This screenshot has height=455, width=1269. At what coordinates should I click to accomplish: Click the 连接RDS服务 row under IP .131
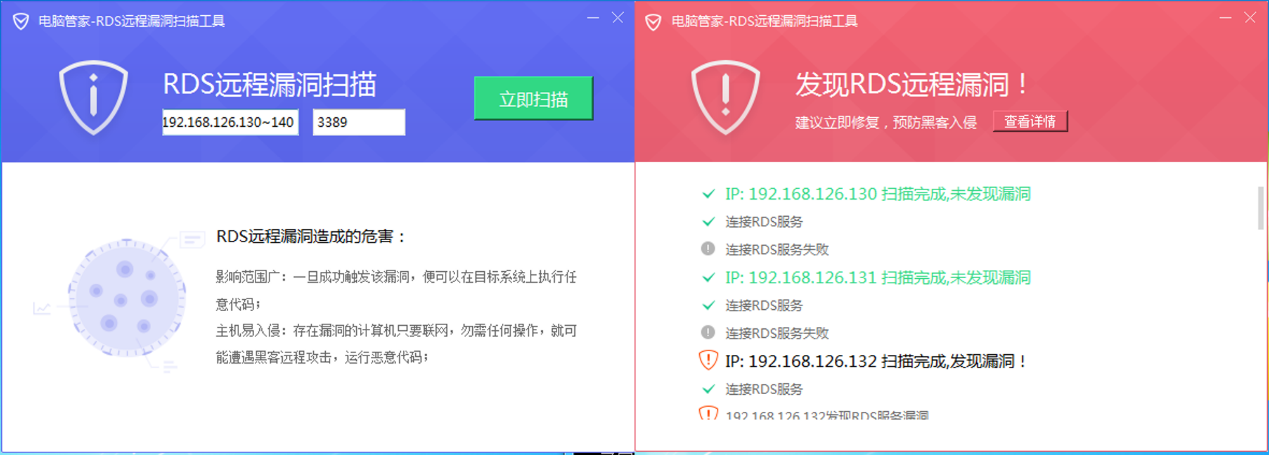(x=764, y=305)
